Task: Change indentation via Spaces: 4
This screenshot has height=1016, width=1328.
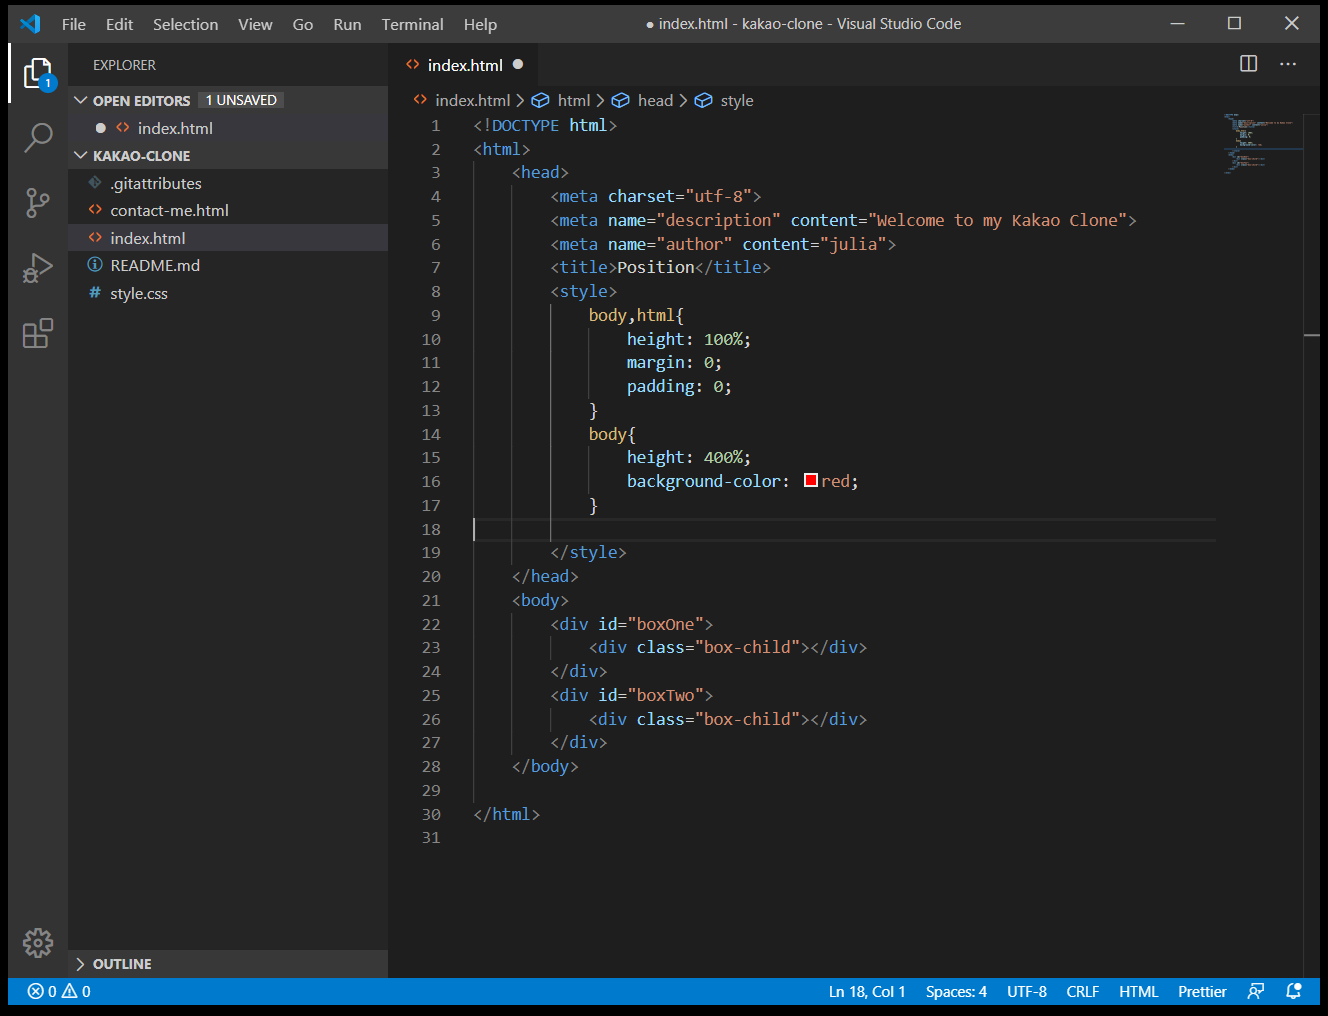Action: pyautogui.click(x=956, y=991)
